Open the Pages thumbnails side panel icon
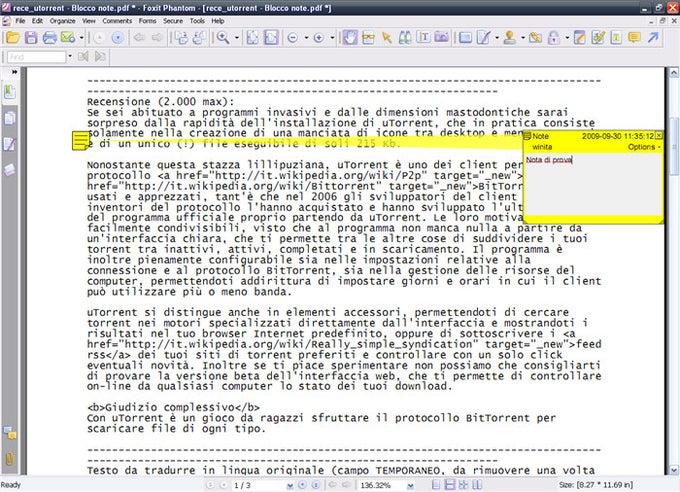 pyautogui.click(x=10, y=118)
